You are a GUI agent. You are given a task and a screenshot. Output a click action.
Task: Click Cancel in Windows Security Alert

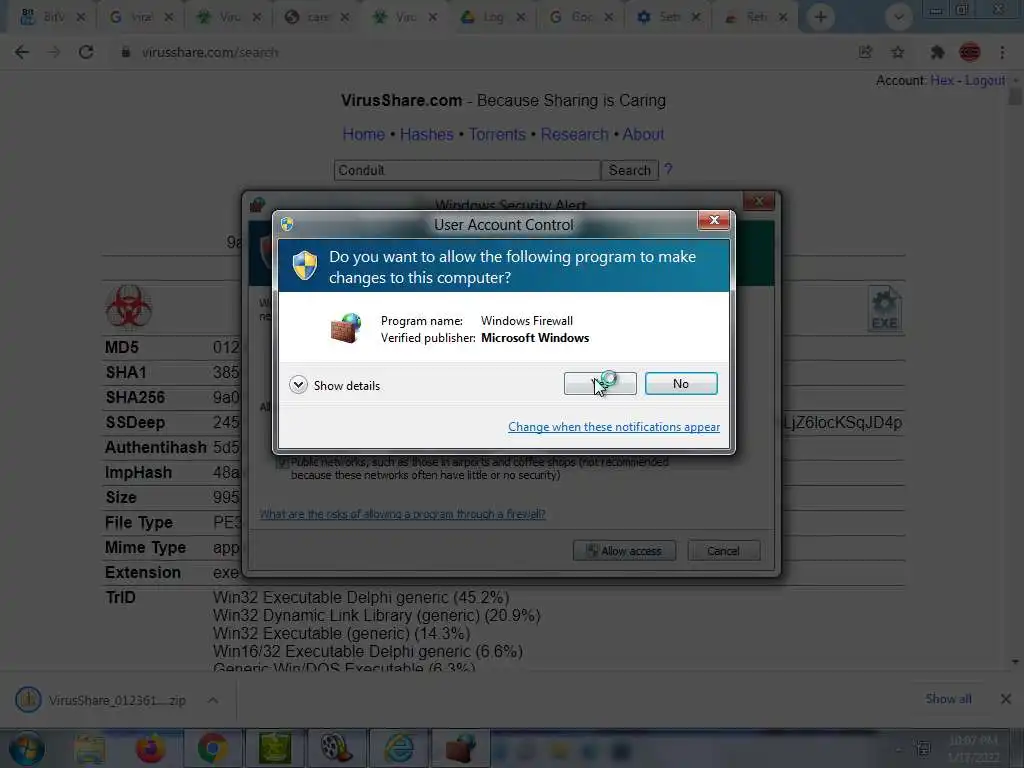pyautogui.click(x=724, y=551)
